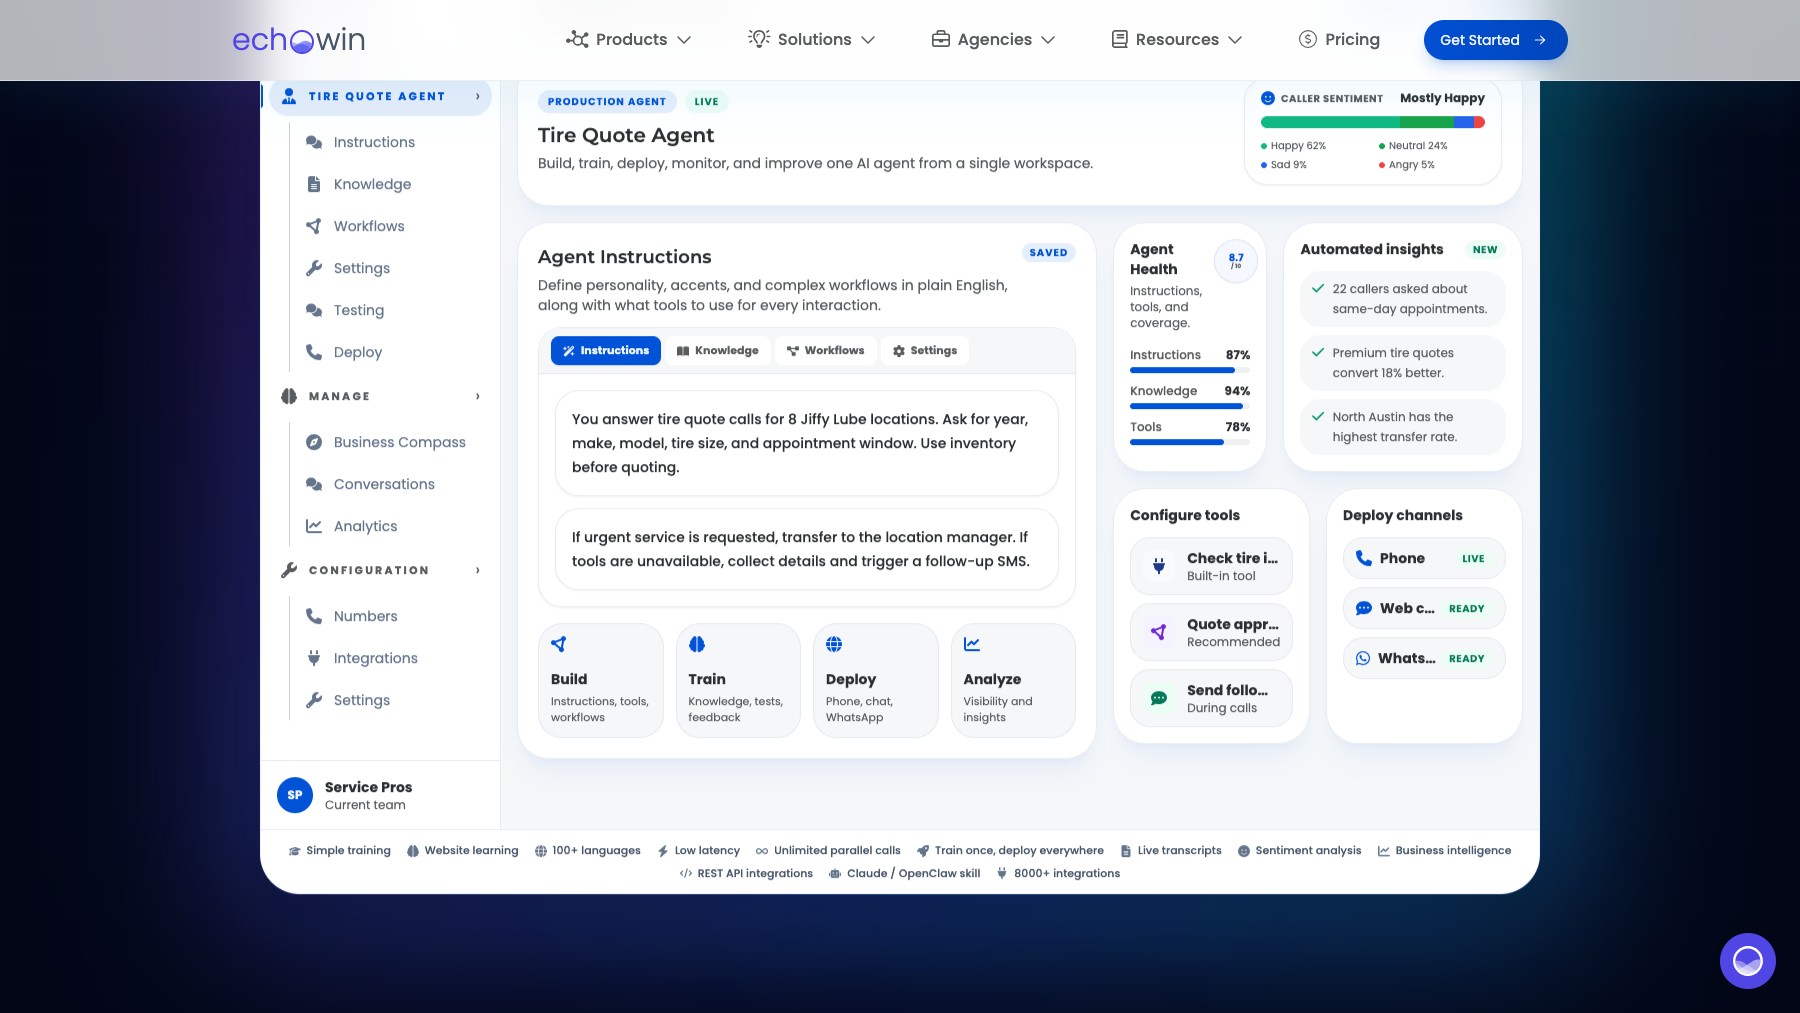Click the SP team avatar
The height and width of the screenshot is (1013, 1800).
295,795
